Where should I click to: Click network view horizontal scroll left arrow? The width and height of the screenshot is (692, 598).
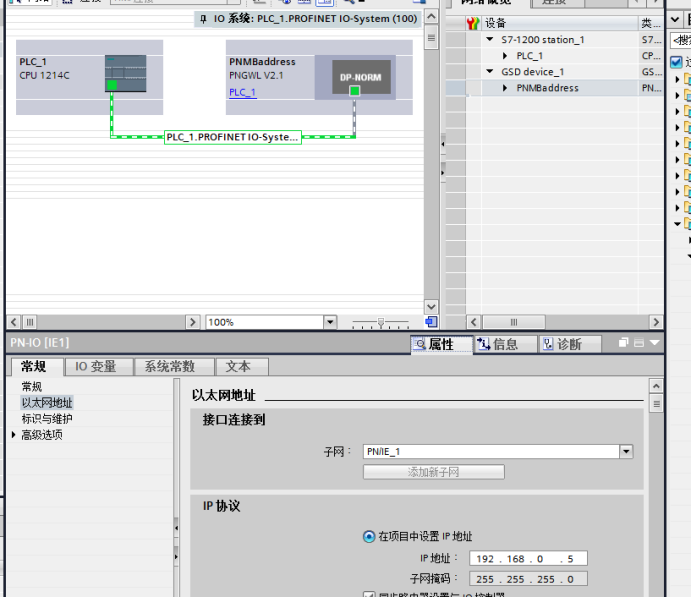tap(14, 322)
